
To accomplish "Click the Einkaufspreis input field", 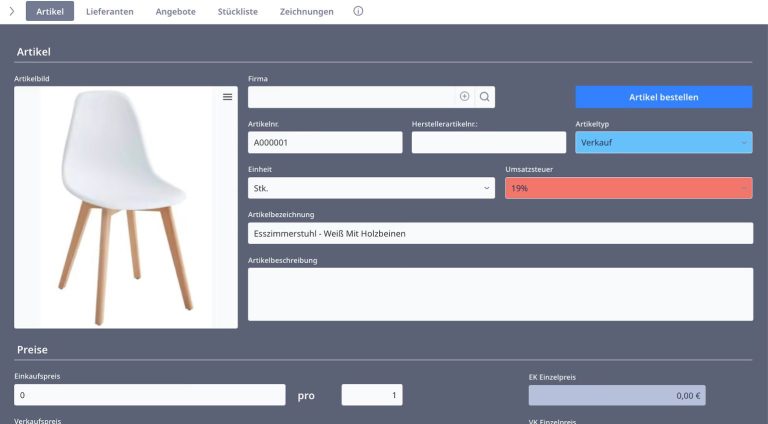I will (149, 395).
